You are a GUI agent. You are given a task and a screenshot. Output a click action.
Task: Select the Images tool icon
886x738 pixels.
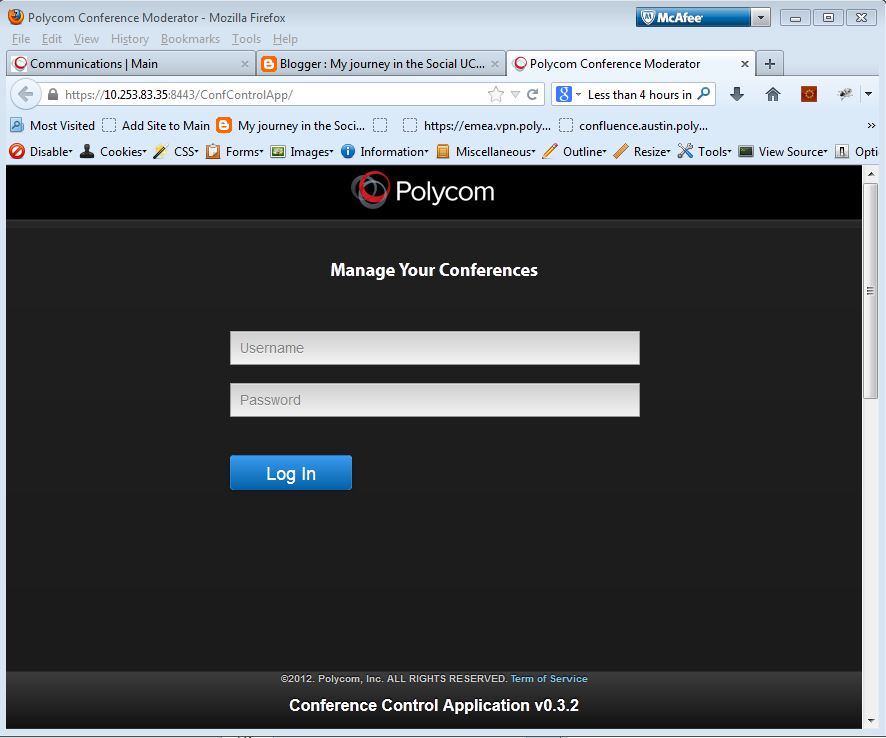point(276,151)
